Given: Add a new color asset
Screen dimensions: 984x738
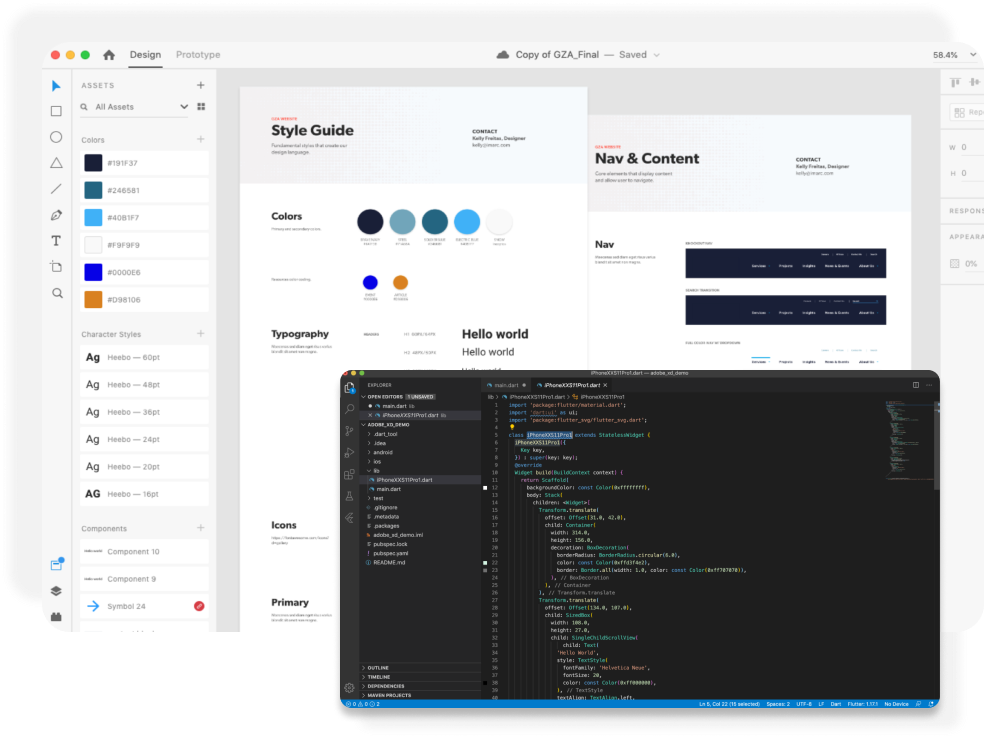Looking at the screenshot, I should click(x=201, y=140).
